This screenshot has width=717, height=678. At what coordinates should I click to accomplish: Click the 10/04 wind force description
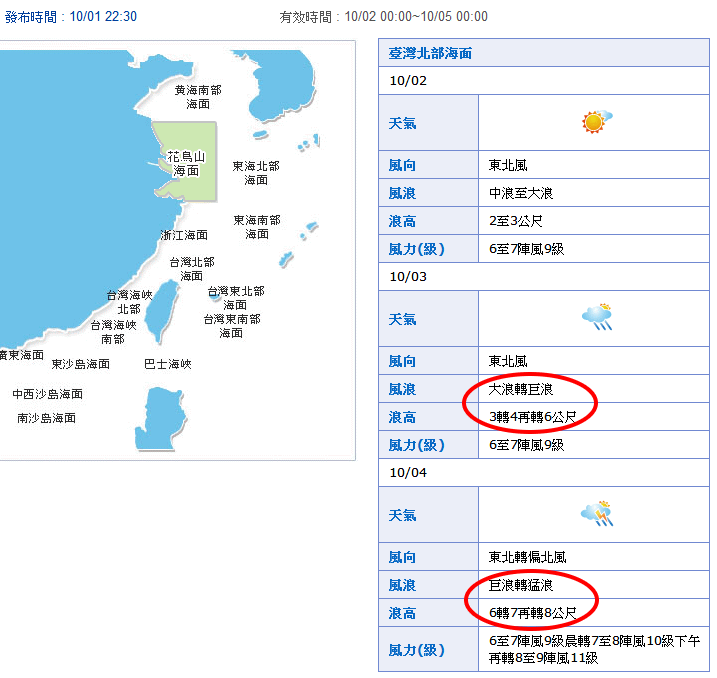pos(594,650)
